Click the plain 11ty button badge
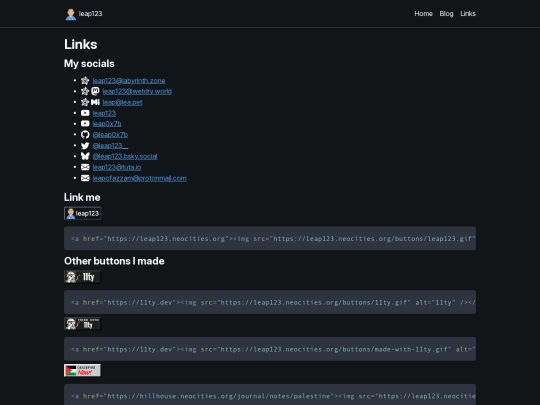The image size is (540, 405). (x=82, y=277)
